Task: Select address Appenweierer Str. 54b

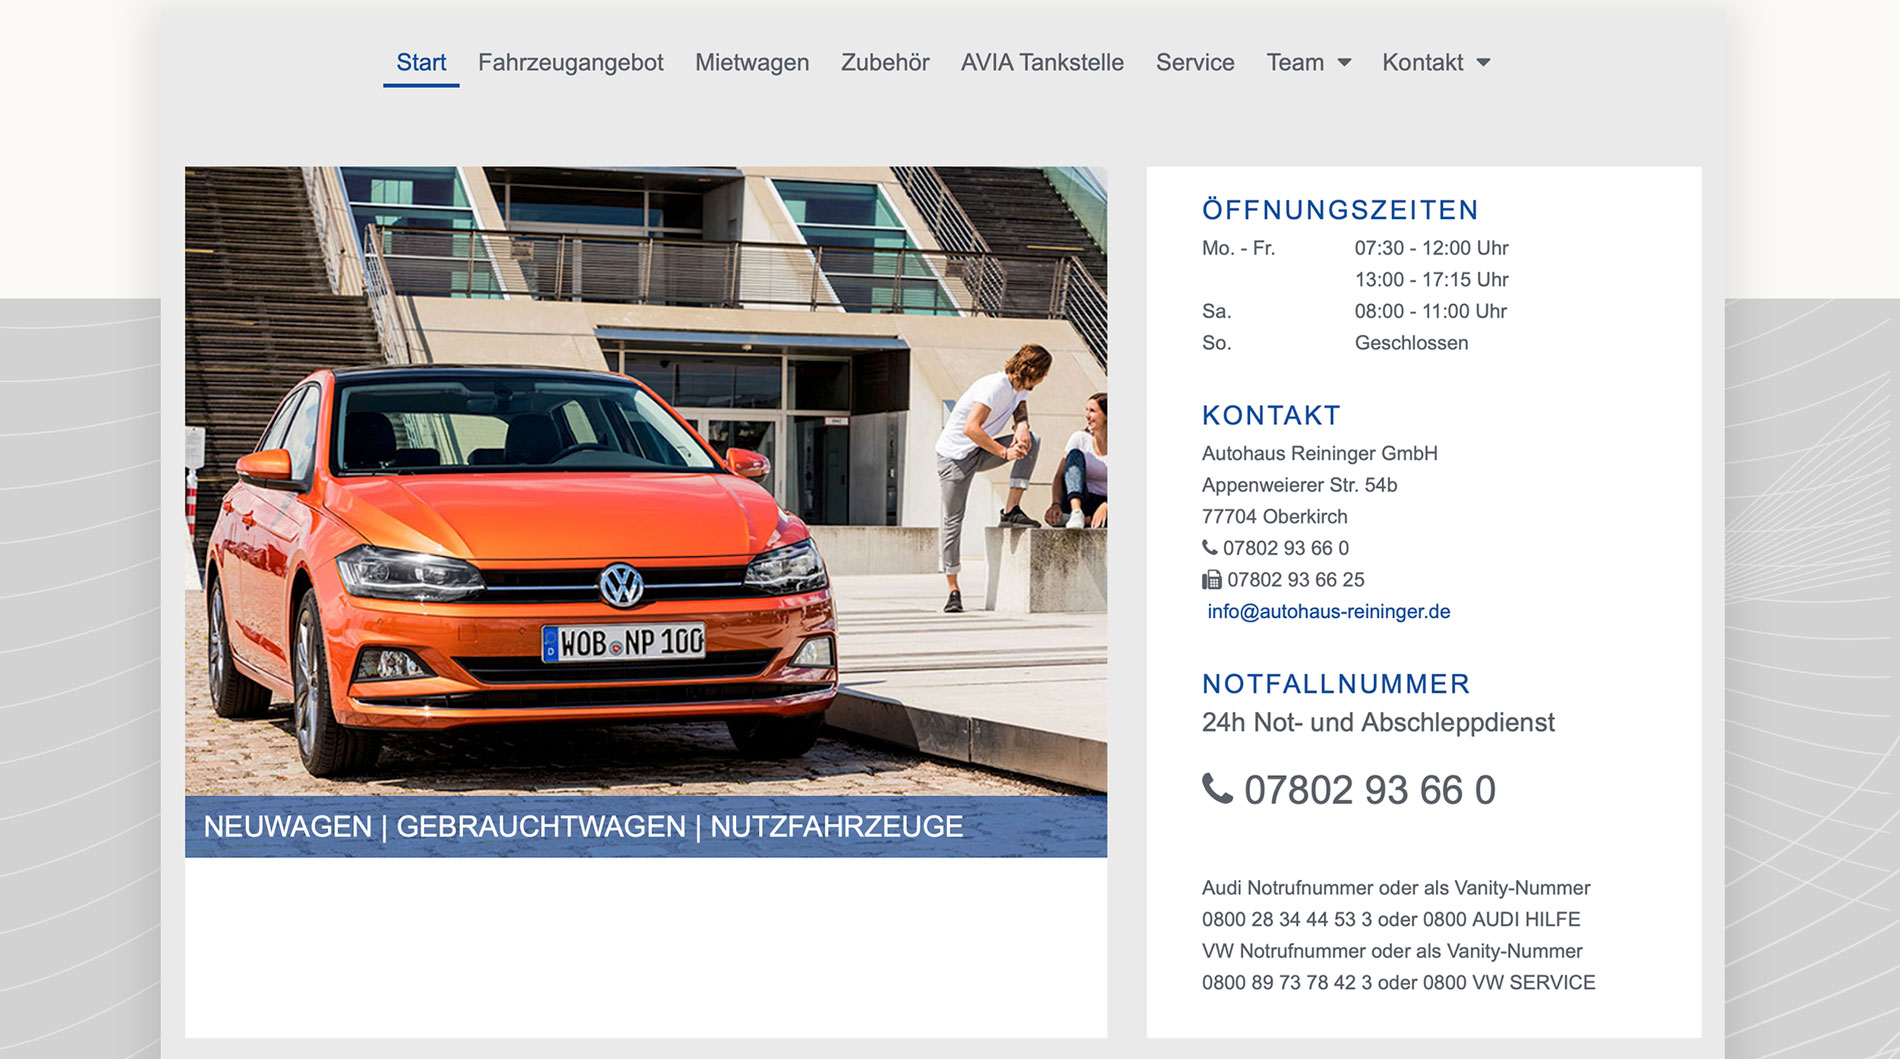Action: coord(1299,485)
